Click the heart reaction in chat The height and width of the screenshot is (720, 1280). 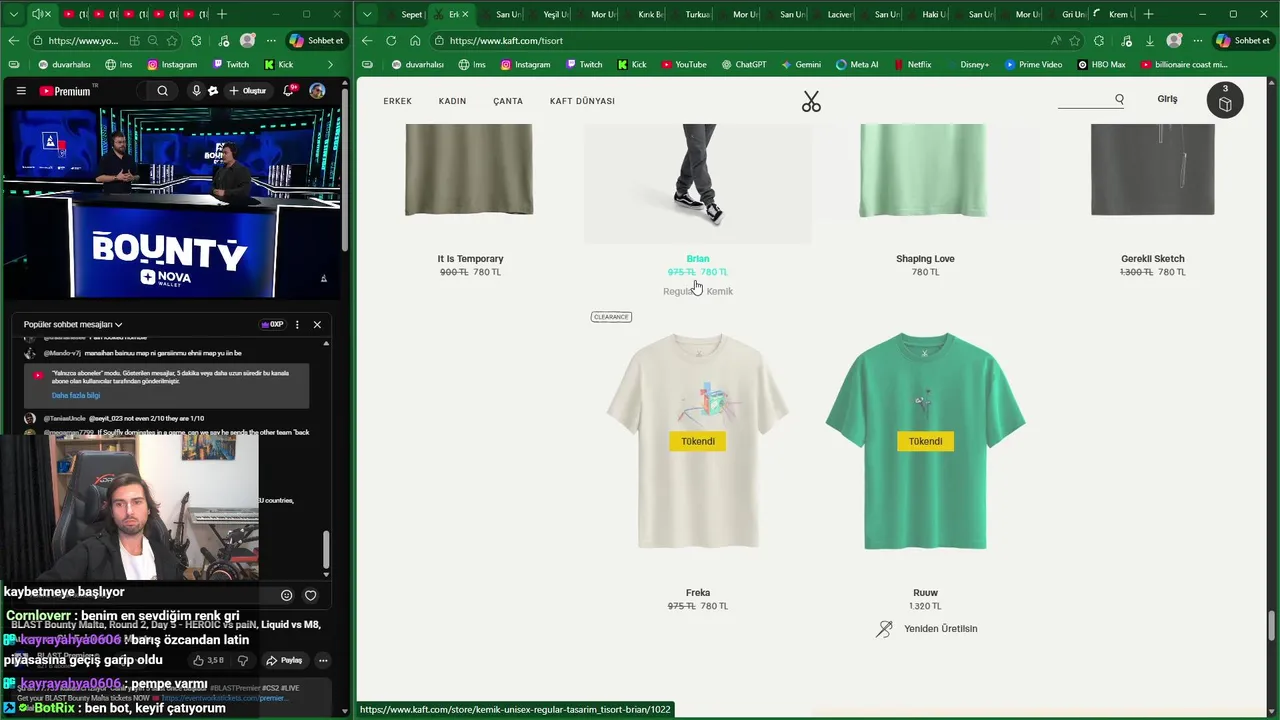point(311,595)
